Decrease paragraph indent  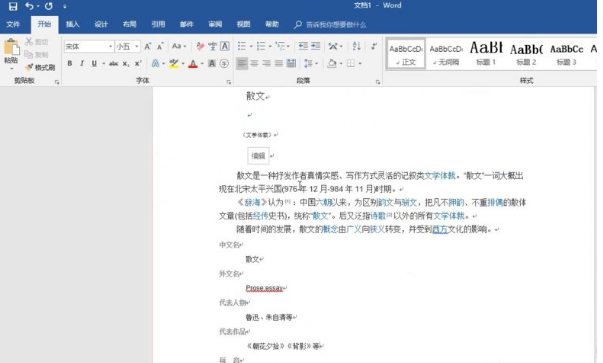coord(303,46)
